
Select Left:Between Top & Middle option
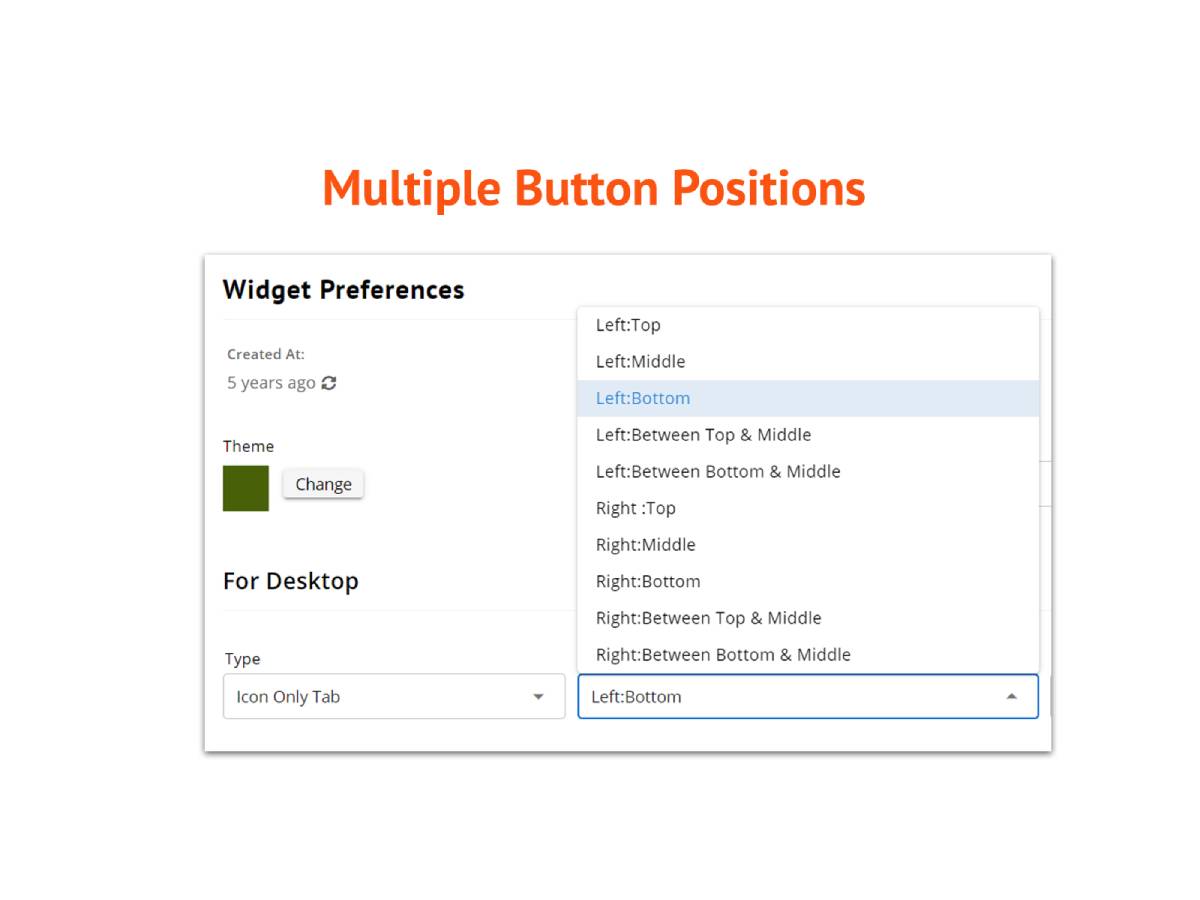point(808,435)
